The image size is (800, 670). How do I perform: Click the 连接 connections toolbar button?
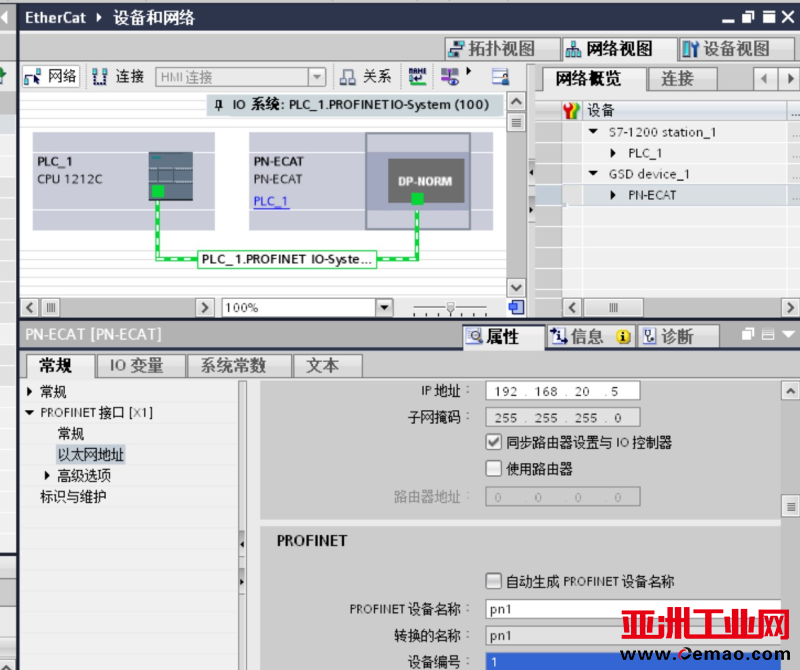click(x=118, y=77)
